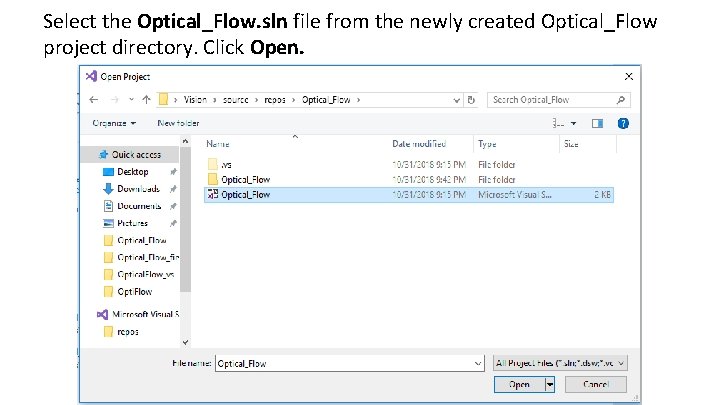Open the Help icon
Viewport: 720px width, 405px height.
click(x=623, y=123)
